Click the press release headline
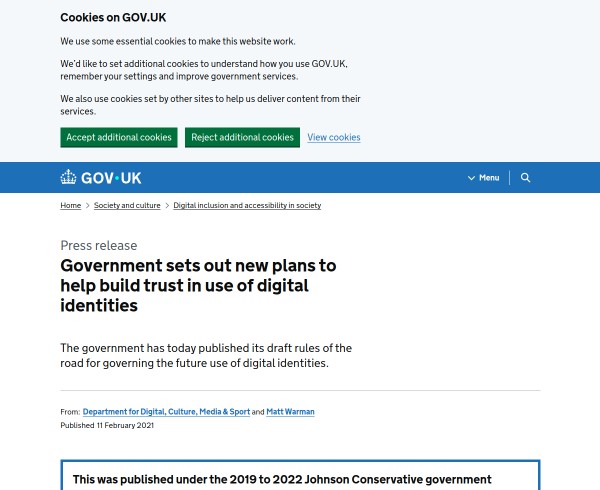Image resolution: width=600 pixels, height=490 pixels. [x=198, y=285]
